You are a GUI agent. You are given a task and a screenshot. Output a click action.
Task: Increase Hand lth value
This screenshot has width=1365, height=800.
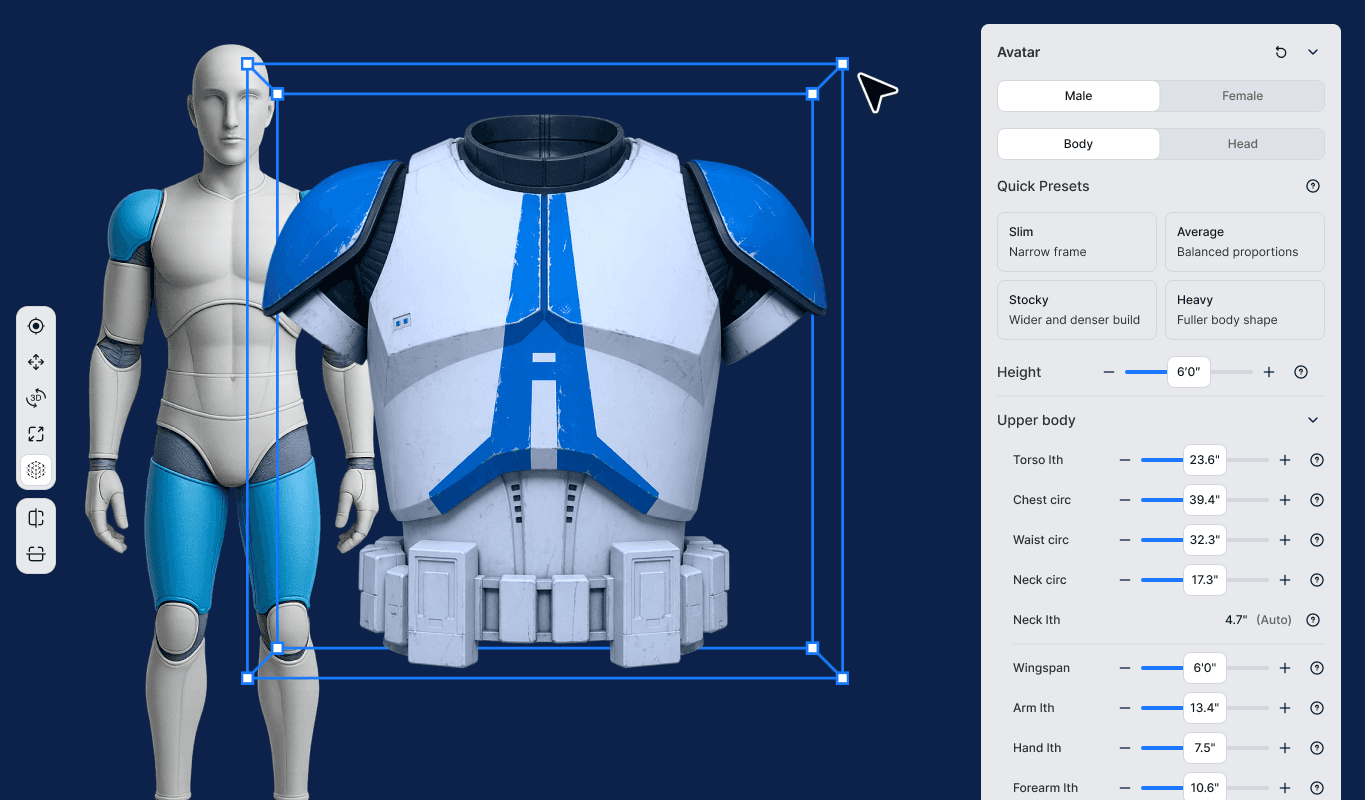tap(1285, 748)
